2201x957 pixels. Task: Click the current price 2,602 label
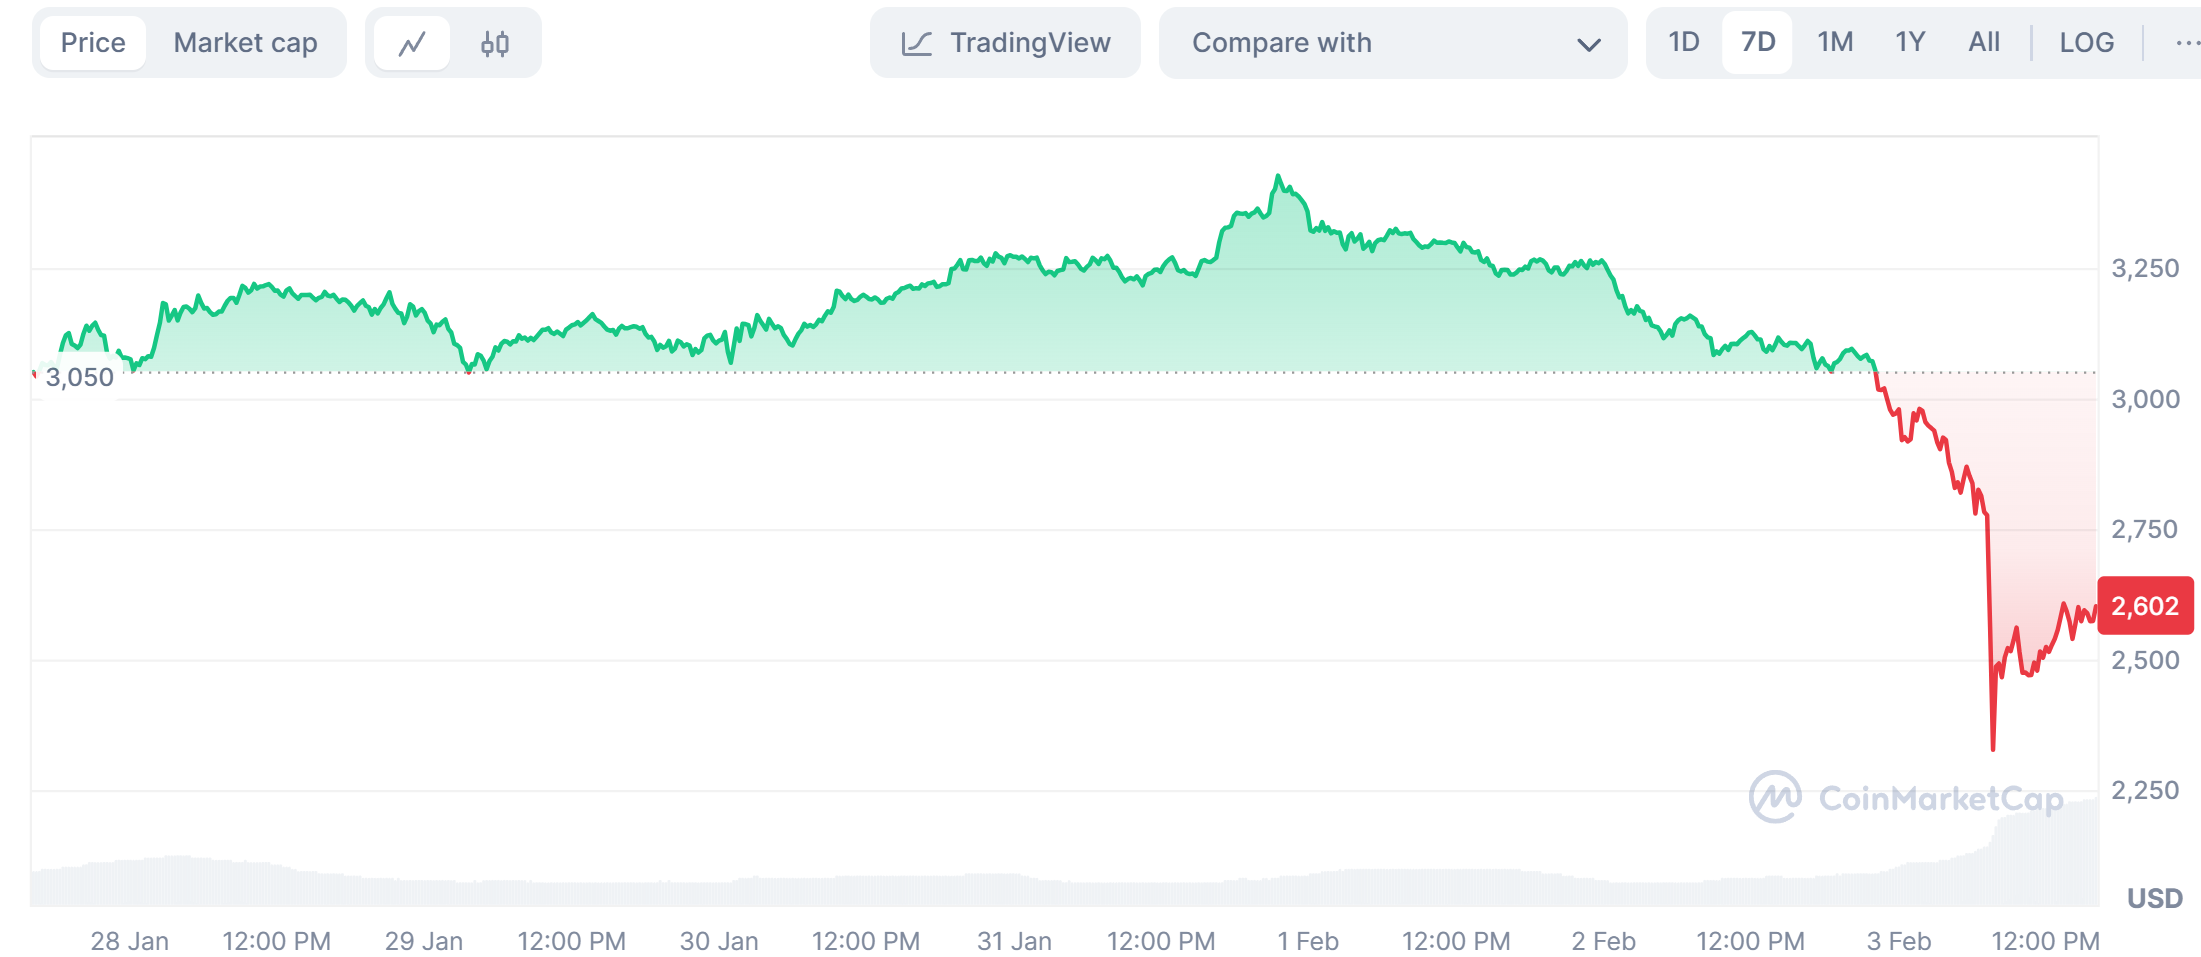point(2145,606)
